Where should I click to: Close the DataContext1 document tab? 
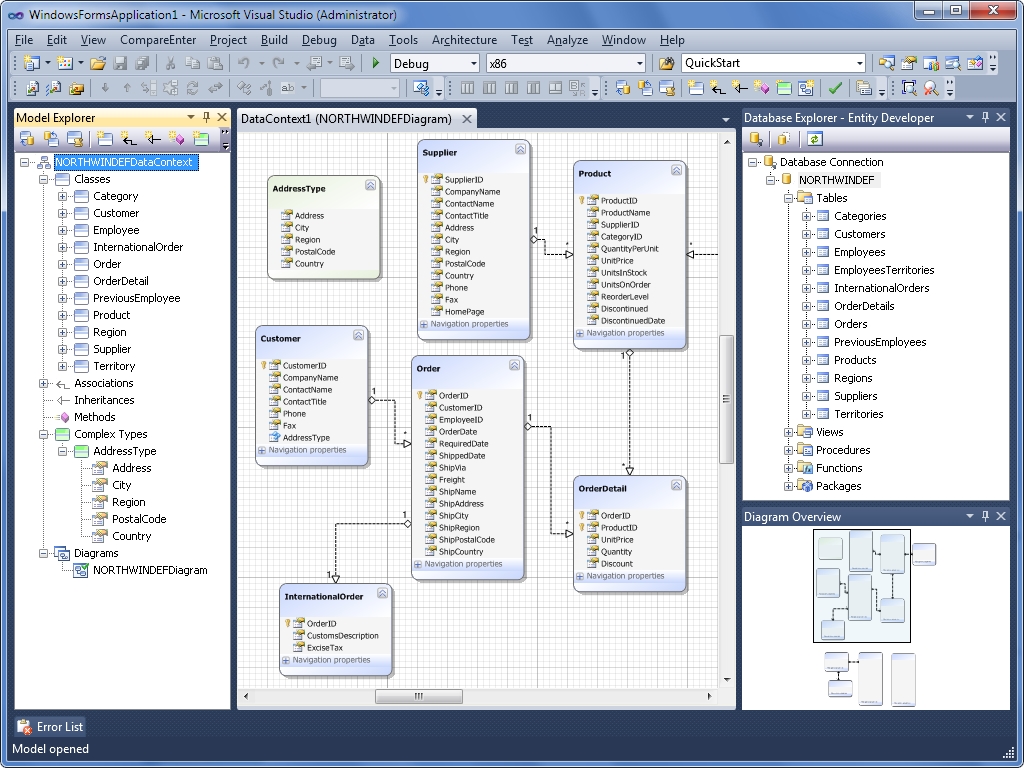pyautogui.click(x=467, y=119)
